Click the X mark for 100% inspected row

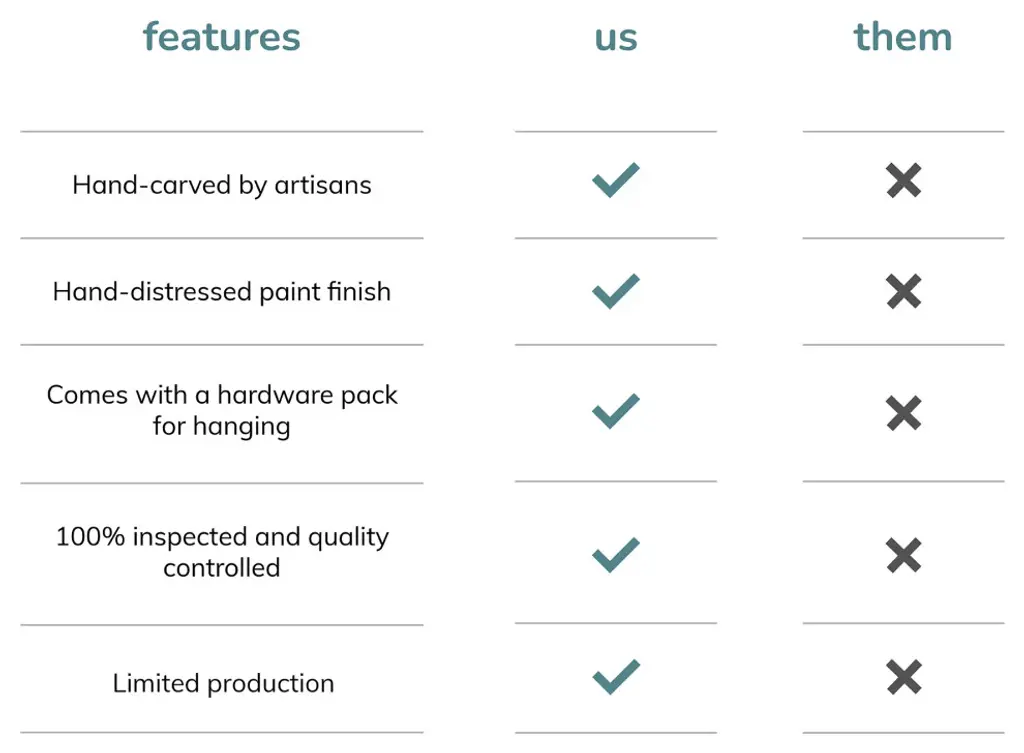(903, 555)
